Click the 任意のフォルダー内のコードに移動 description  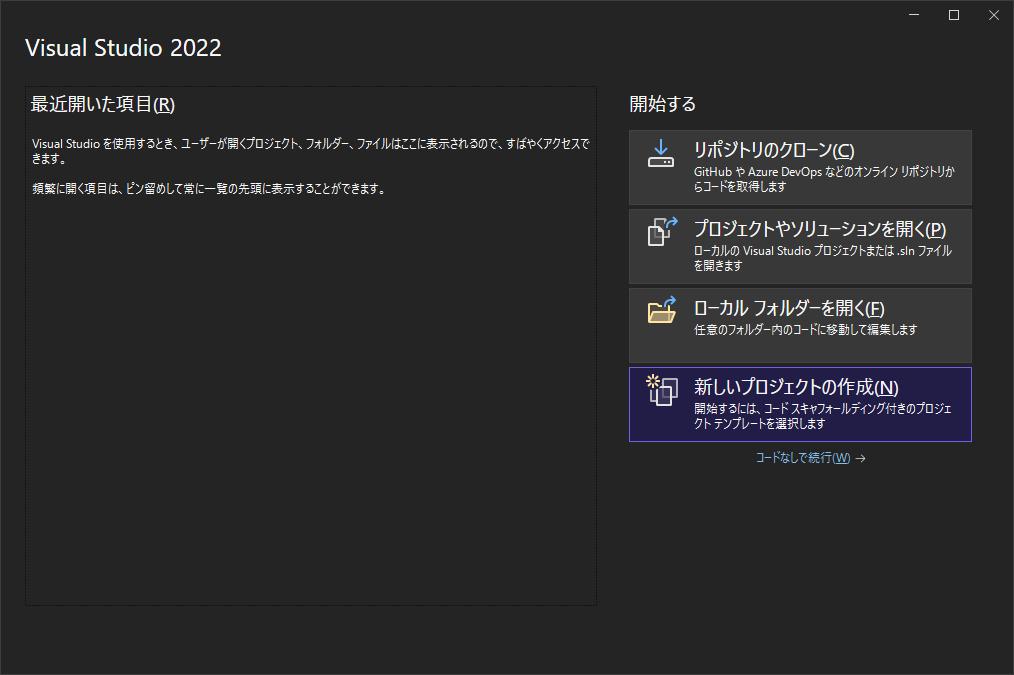(806, 330)
